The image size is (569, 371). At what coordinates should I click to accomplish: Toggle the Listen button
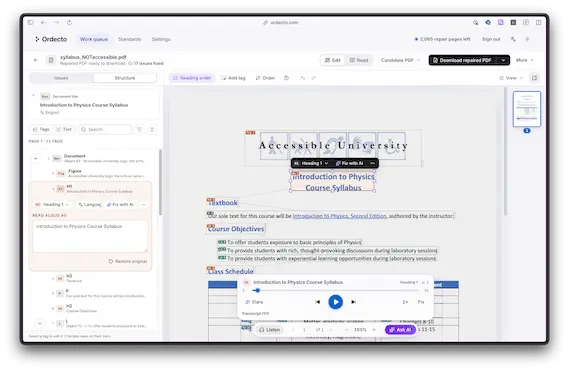click(269, 330)
